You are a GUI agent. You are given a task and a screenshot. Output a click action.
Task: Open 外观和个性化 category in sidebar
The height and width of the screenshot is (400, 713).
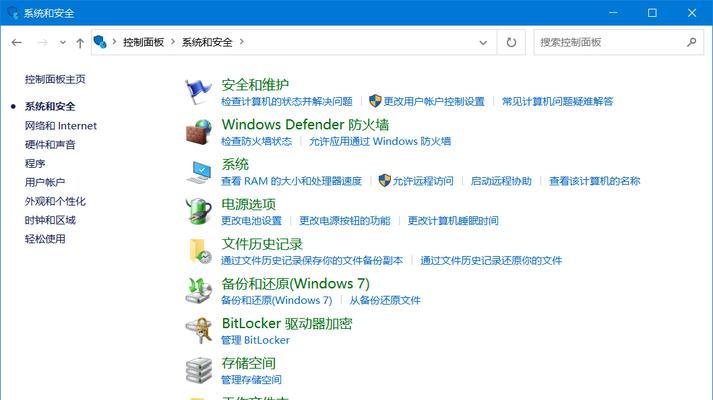(x=55, y=201)
